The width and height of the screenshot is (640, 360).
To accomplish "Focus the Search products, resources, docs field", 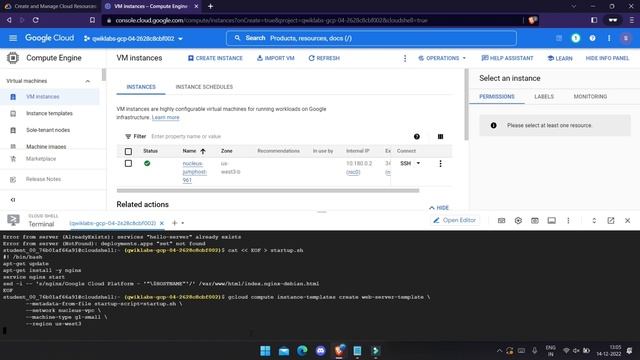I will [371, 38].
